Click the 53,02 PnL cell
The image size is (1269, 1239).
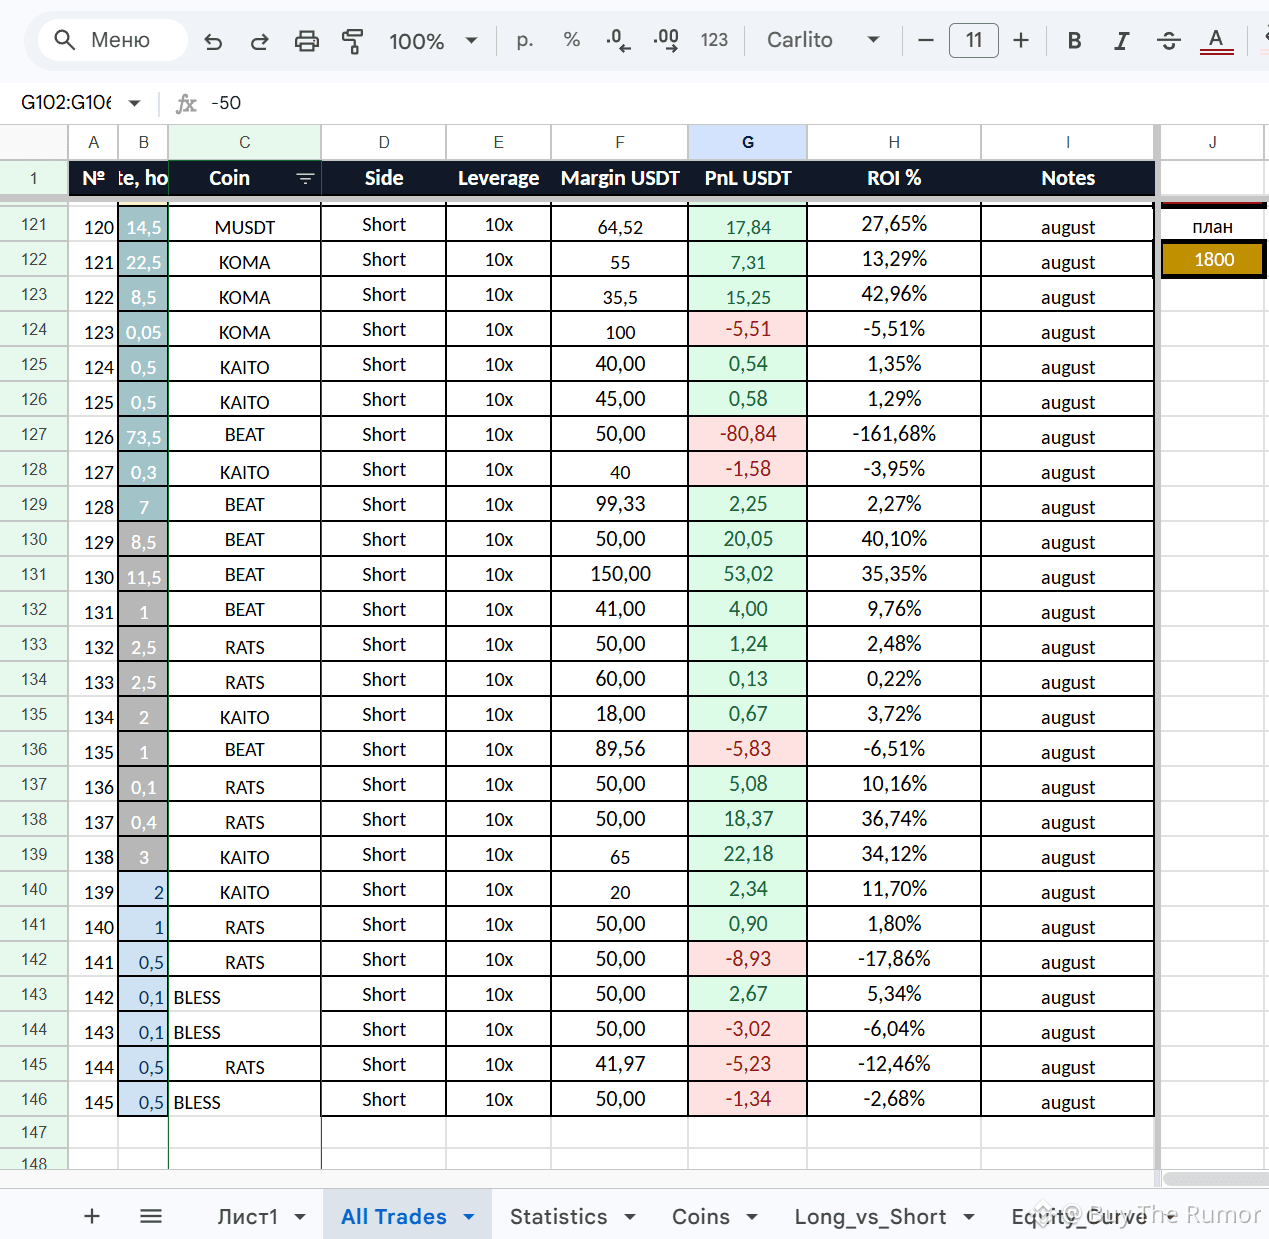747,574
